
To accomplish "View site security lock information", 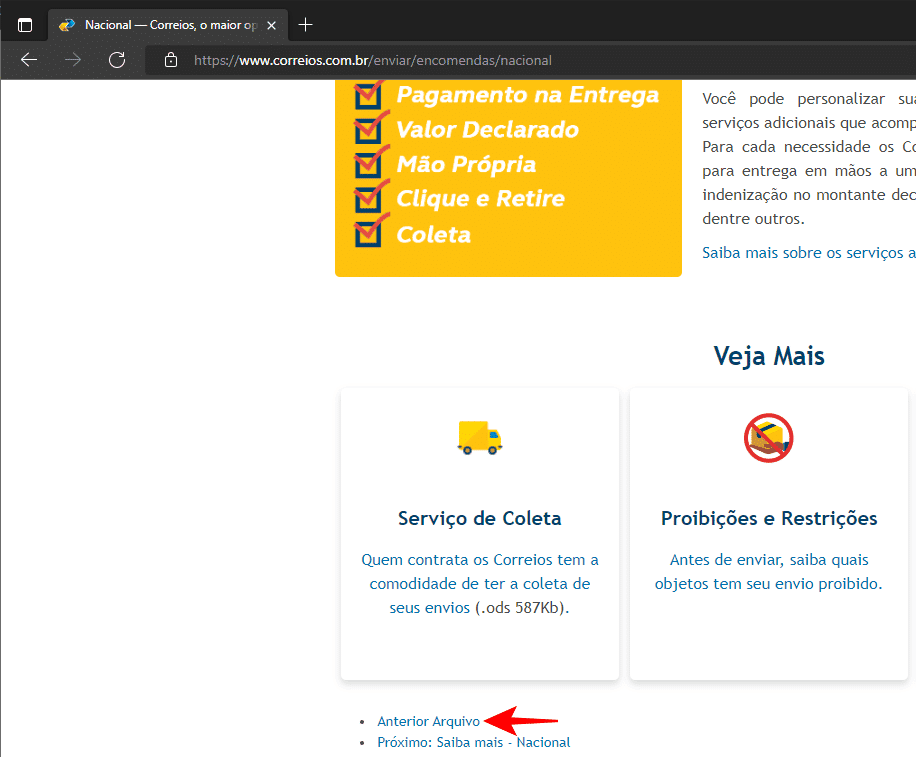I will click(x=171, y=60).
